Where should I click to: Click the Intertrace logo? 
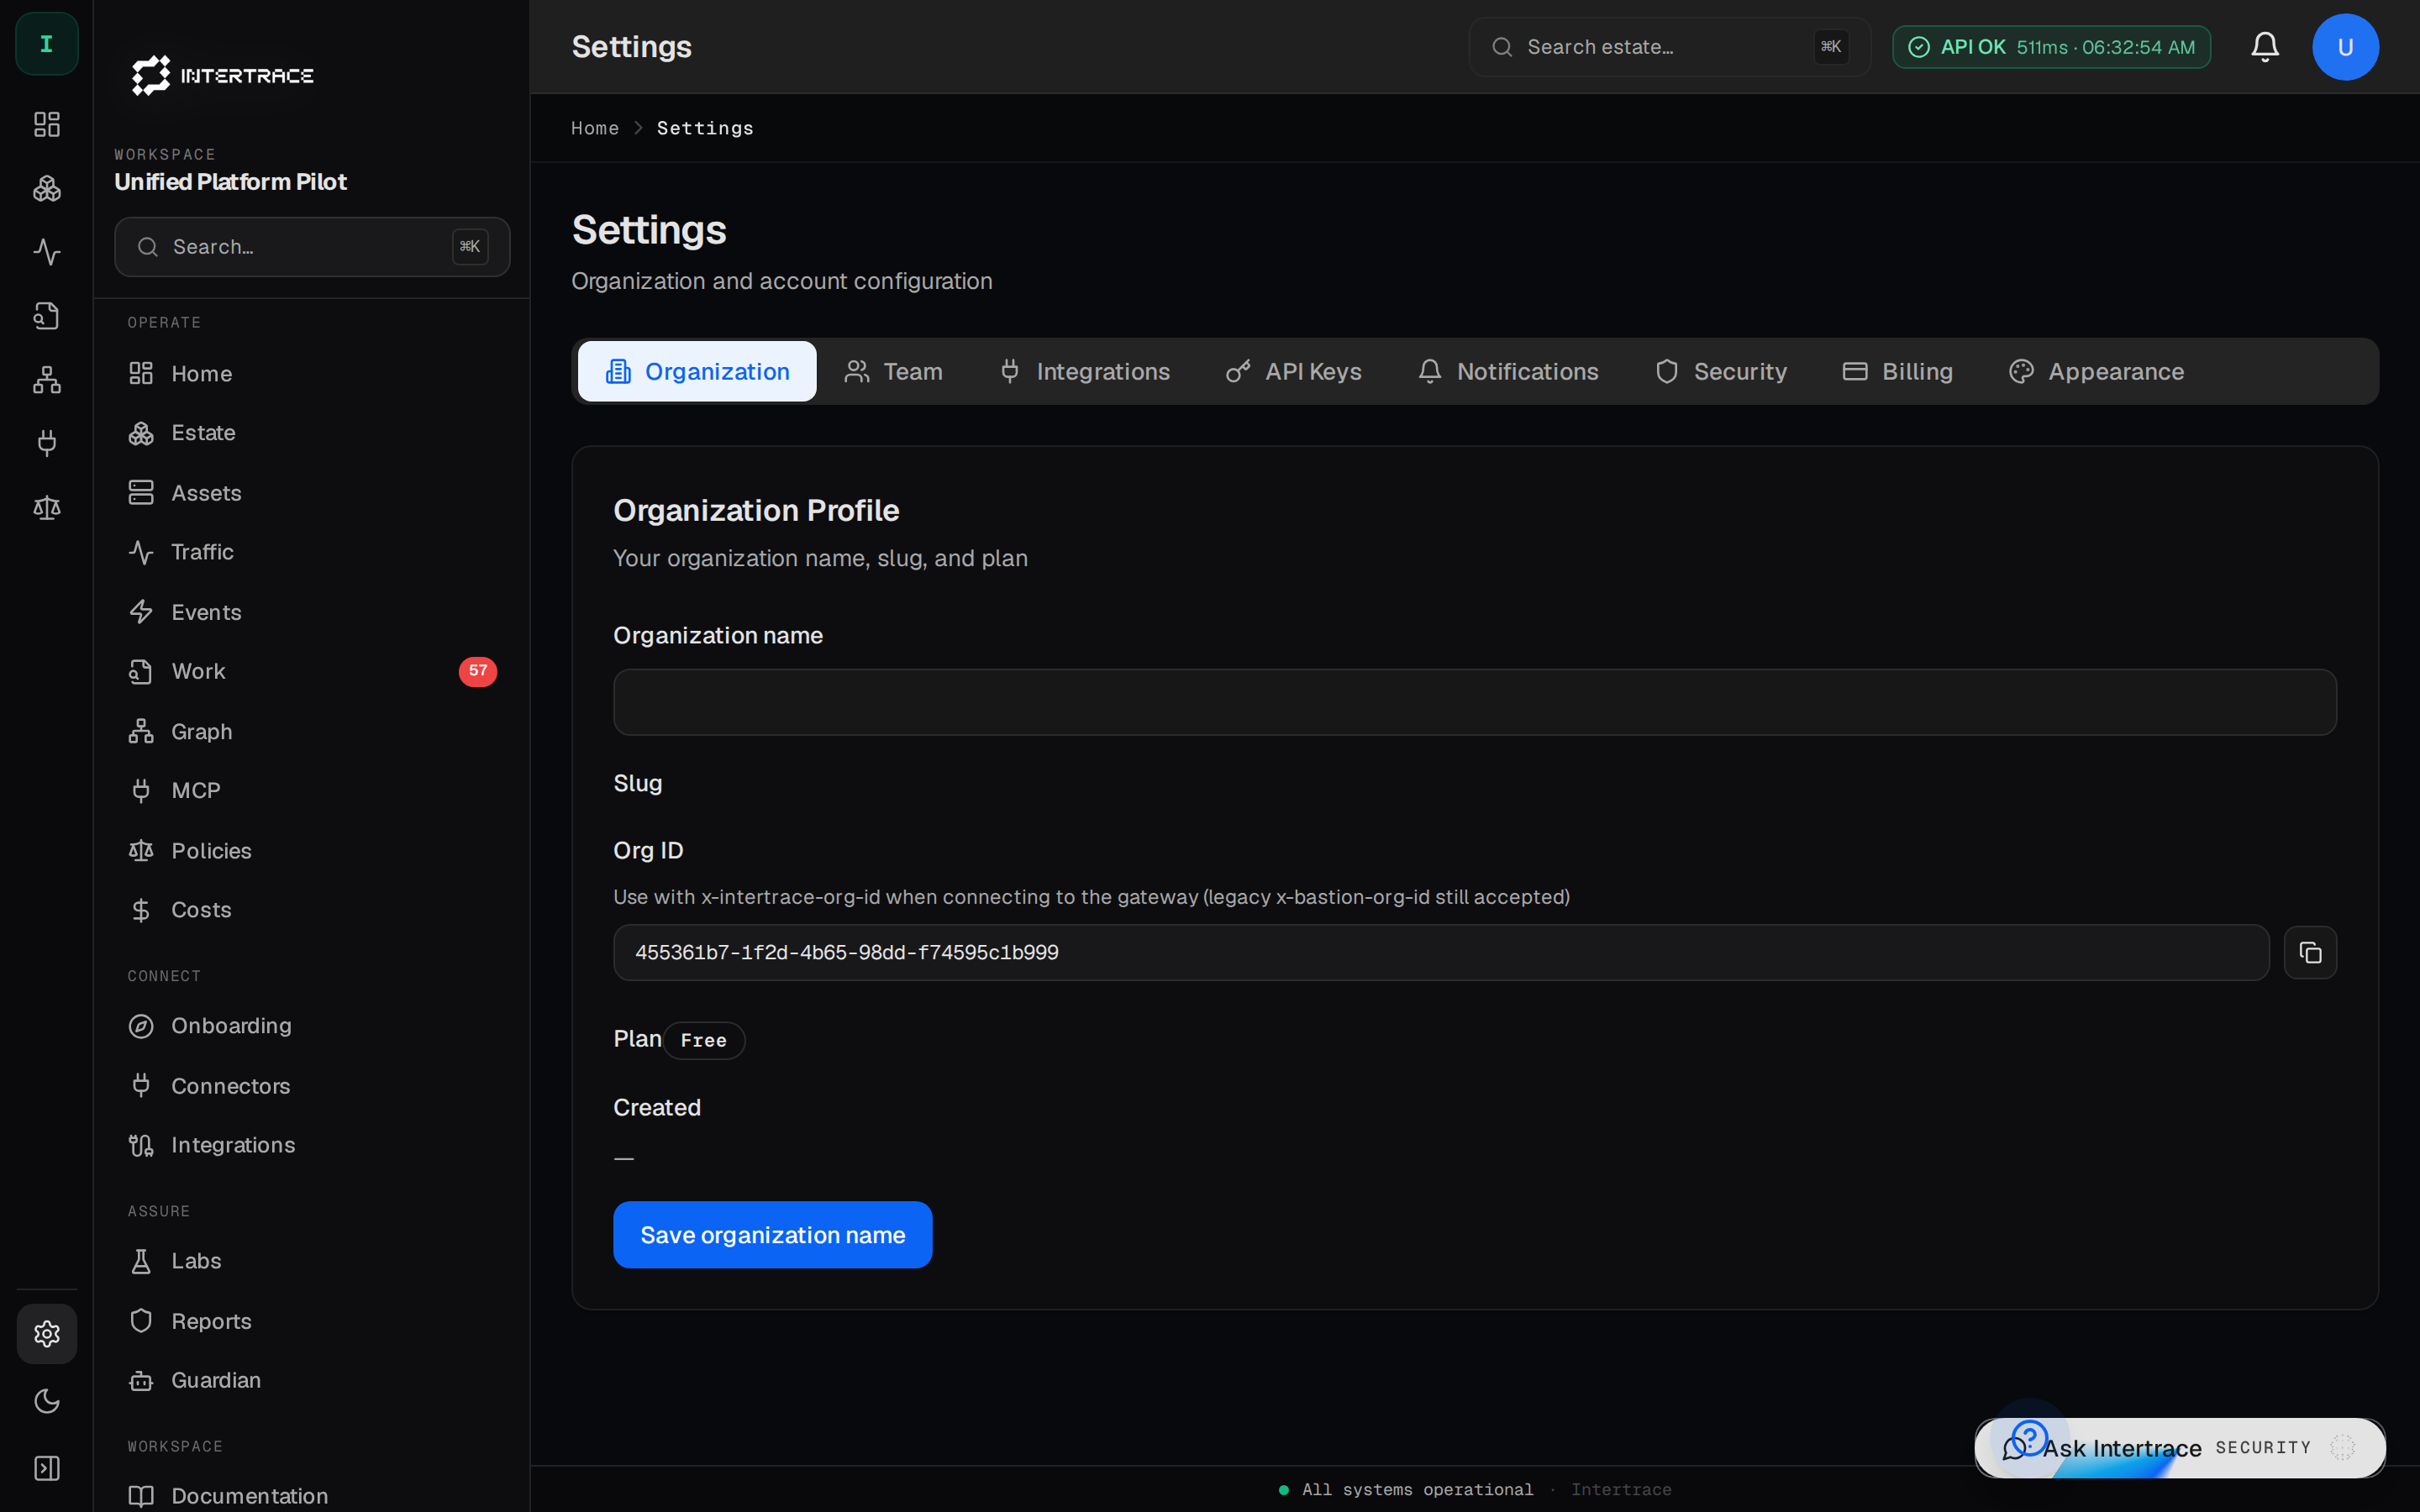223,76
